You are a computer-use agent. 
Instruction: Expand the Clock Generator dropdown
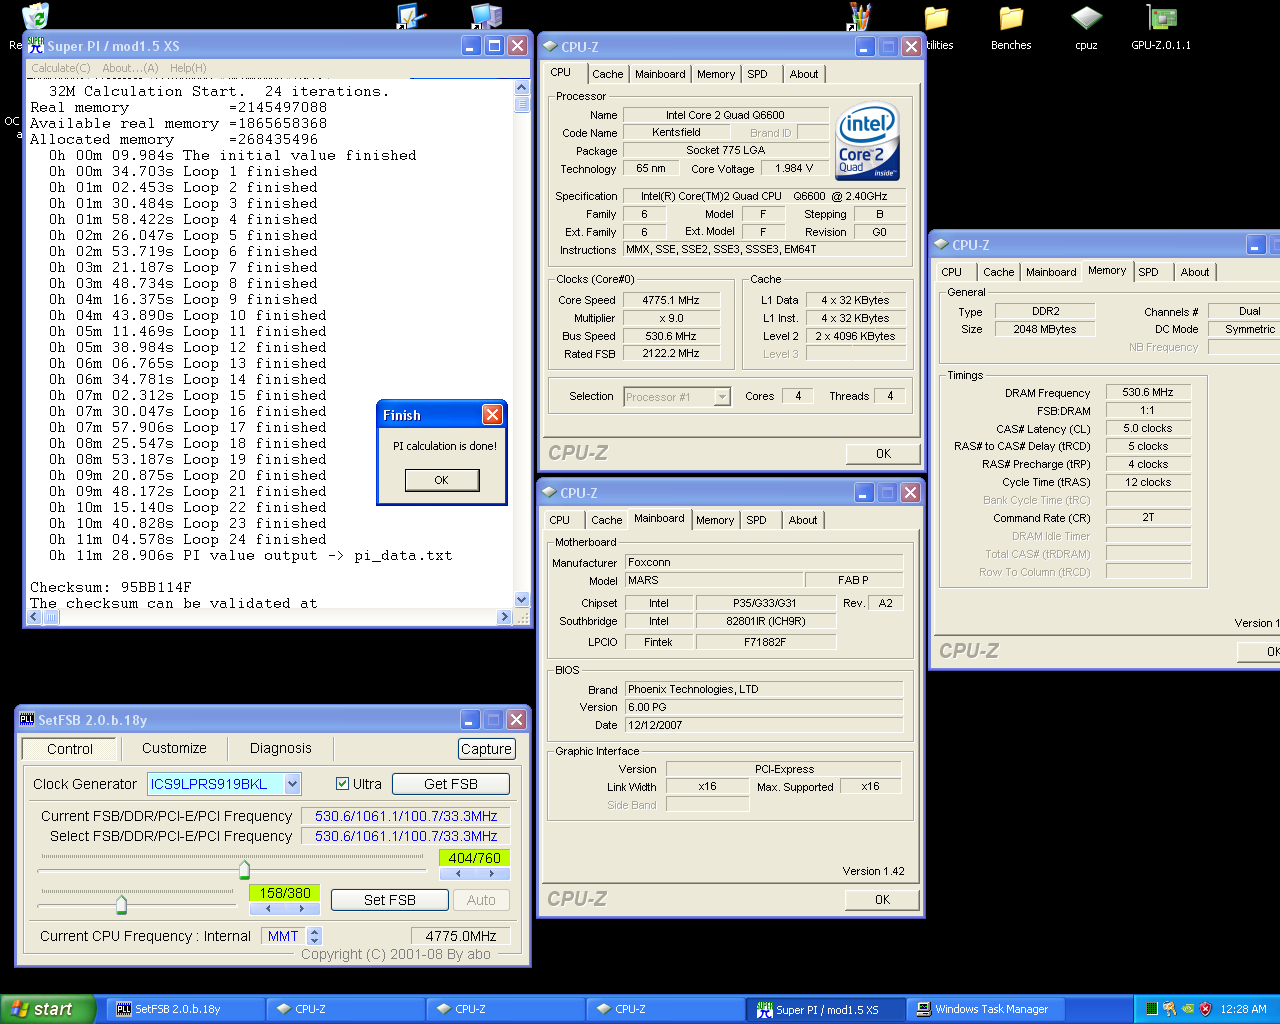tap(292, 784)
